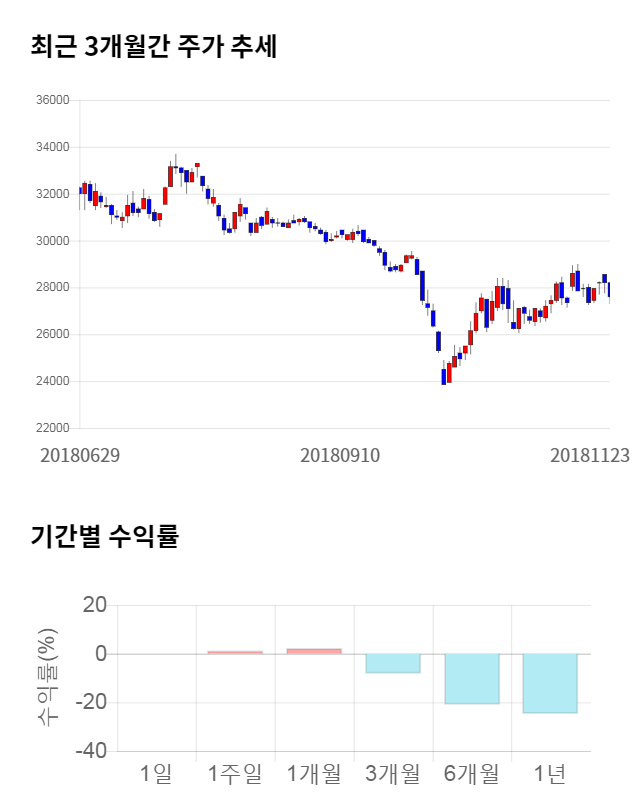The width and height of the screenshot is (640, 810).
Task: Click the 수익률(%) axis title
Action: click(x=46, y=678)
